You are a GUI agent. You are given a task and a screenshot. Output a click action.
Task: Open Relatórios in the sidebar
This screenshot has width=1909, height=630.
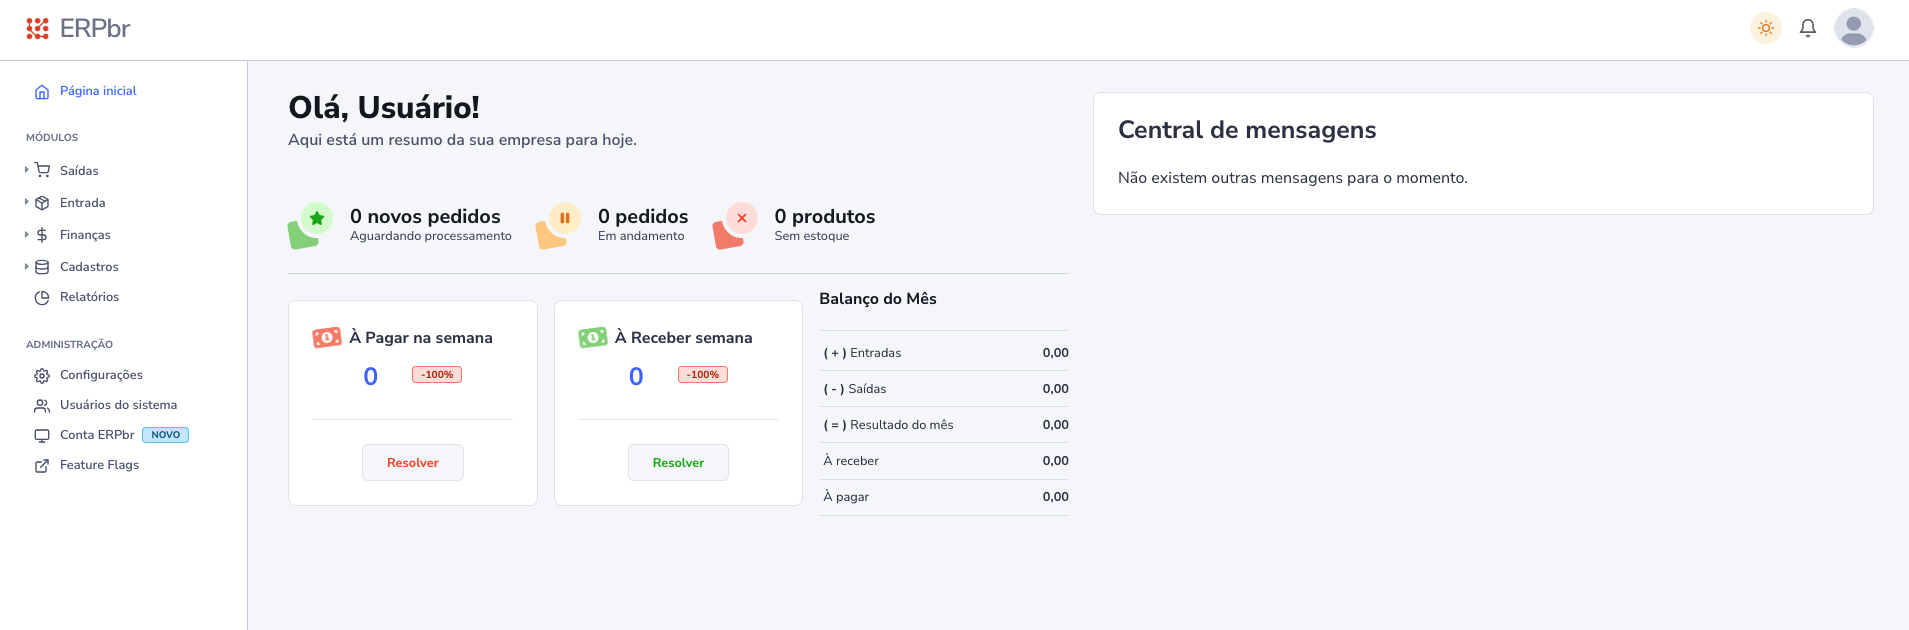pyautogui.click(x=89, y=297)
